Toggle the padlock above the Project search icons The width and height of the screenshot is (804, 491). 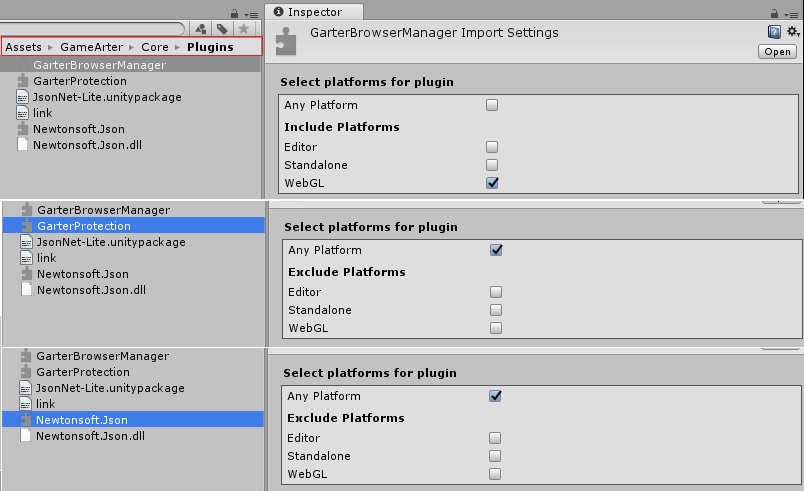coord(234,13)
